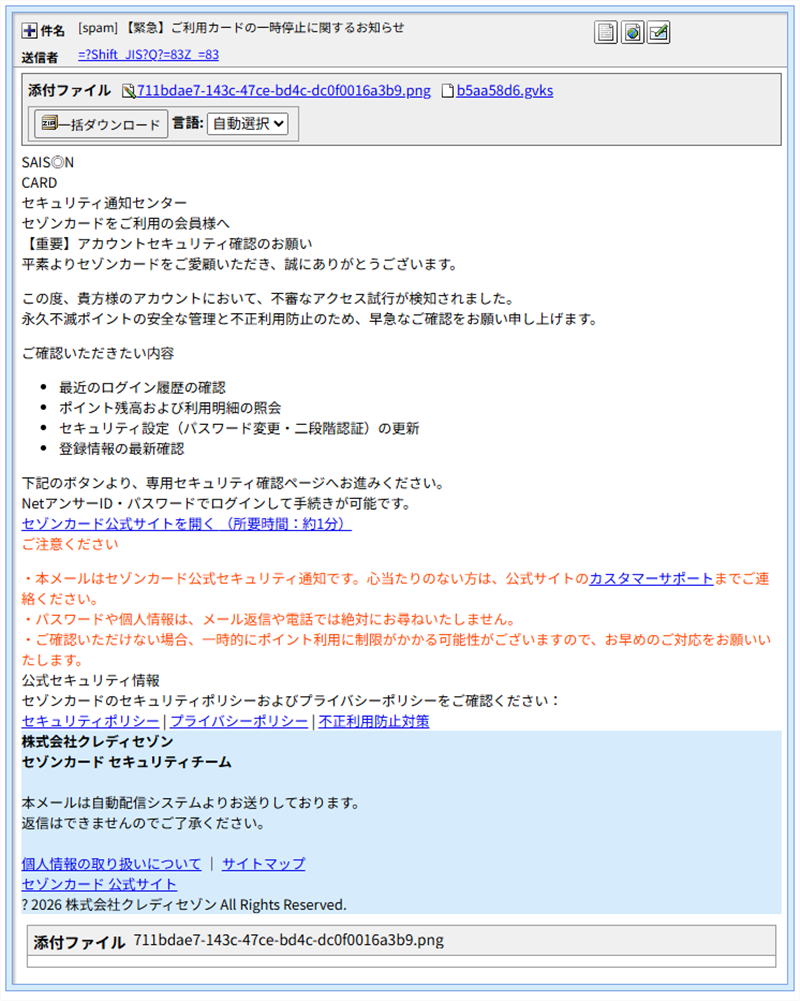
Task: Click bullet 登録情報の最新確認
Action: 121,449
